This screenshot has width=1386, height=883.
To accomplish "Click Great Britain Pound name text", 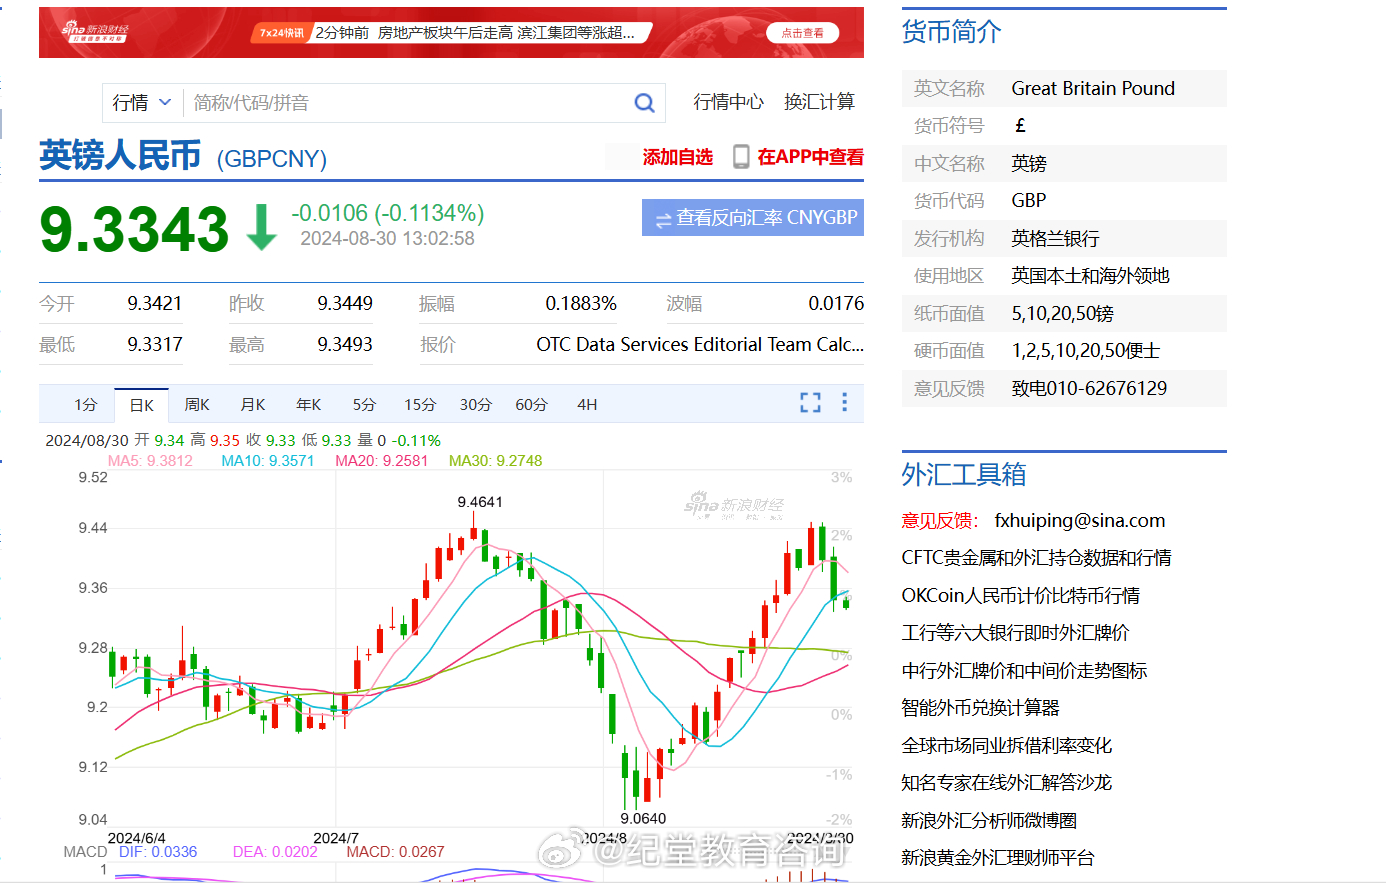I will [x=1093, y=88].
